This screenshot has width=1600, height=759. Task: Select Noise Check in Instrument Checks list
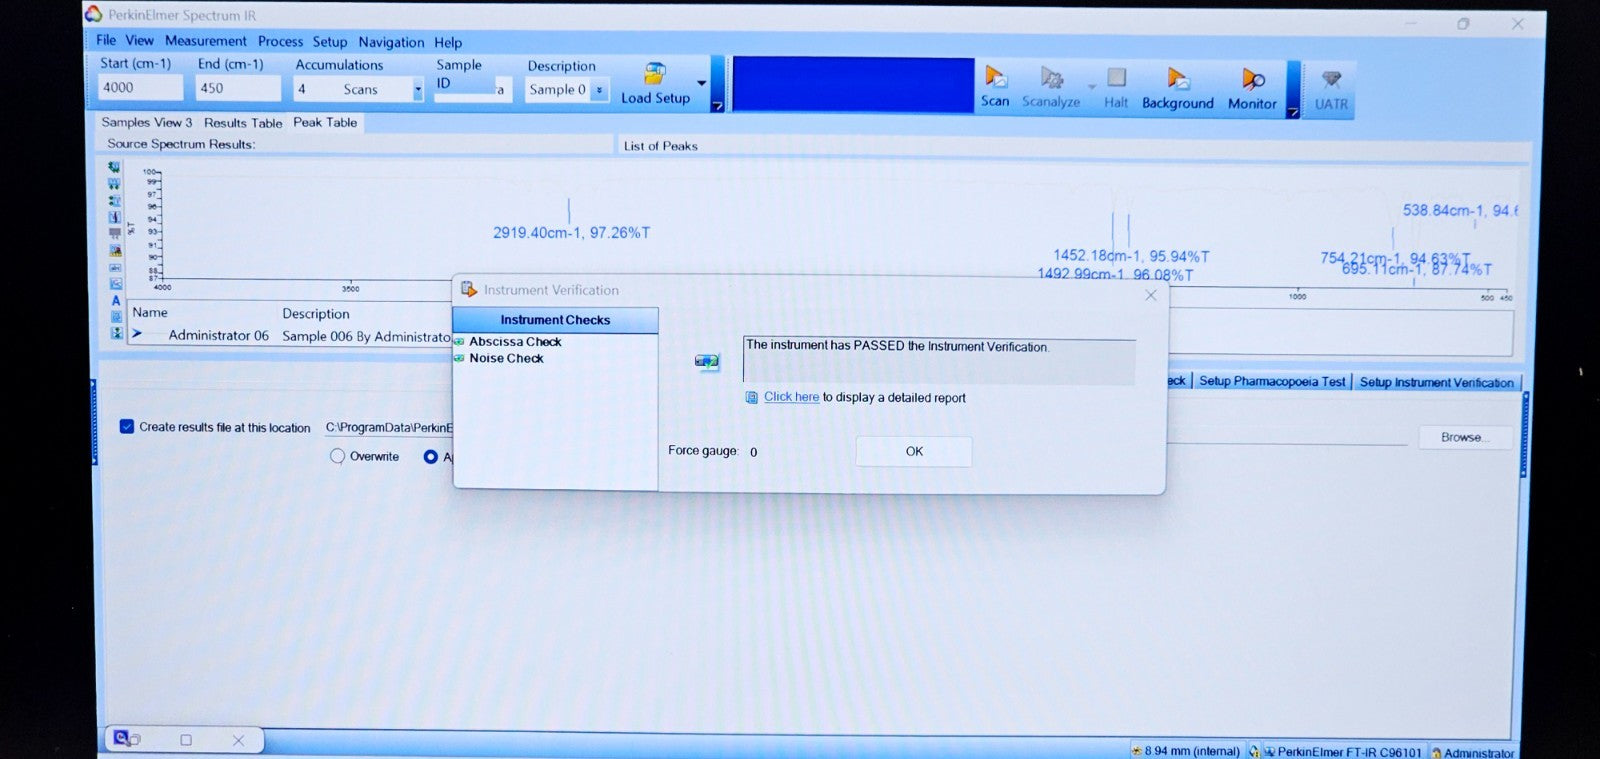[506, 358]
